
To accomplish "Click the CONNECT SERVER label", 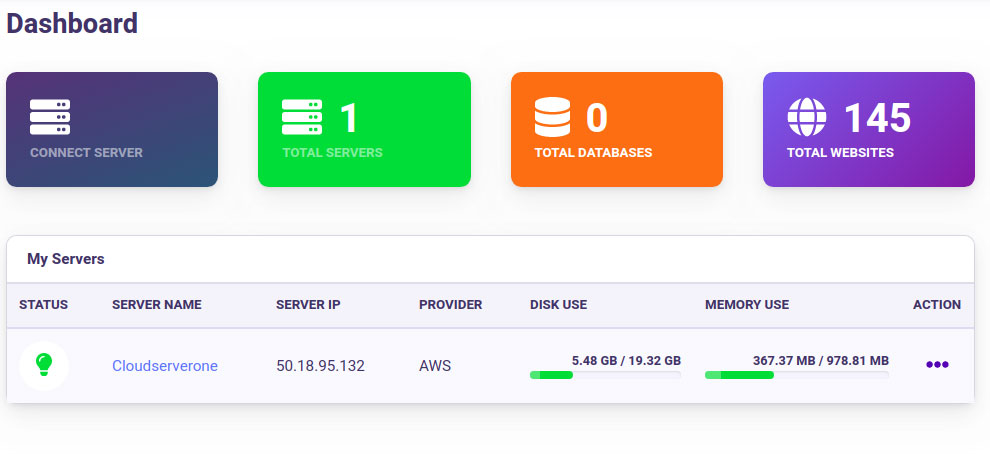I will click(86, 153).
